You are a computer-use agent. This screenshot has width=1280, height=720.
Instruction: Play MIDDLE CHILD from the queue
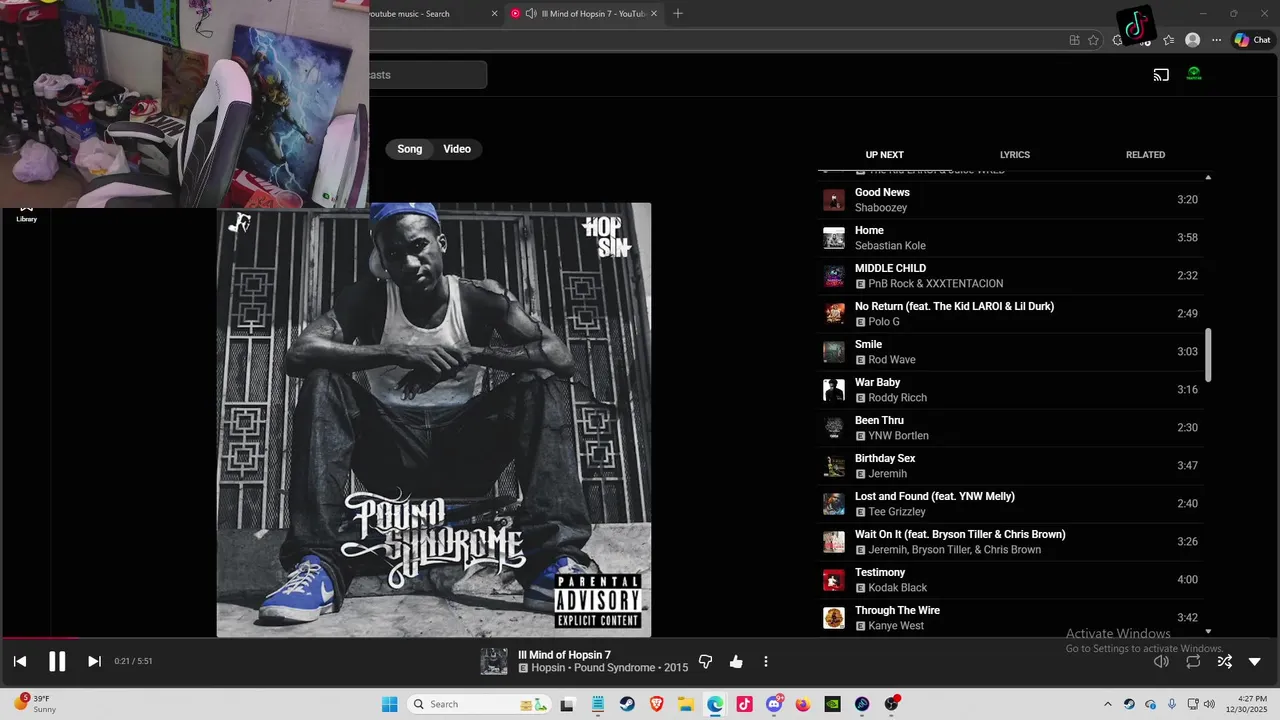coord(1012,276)
